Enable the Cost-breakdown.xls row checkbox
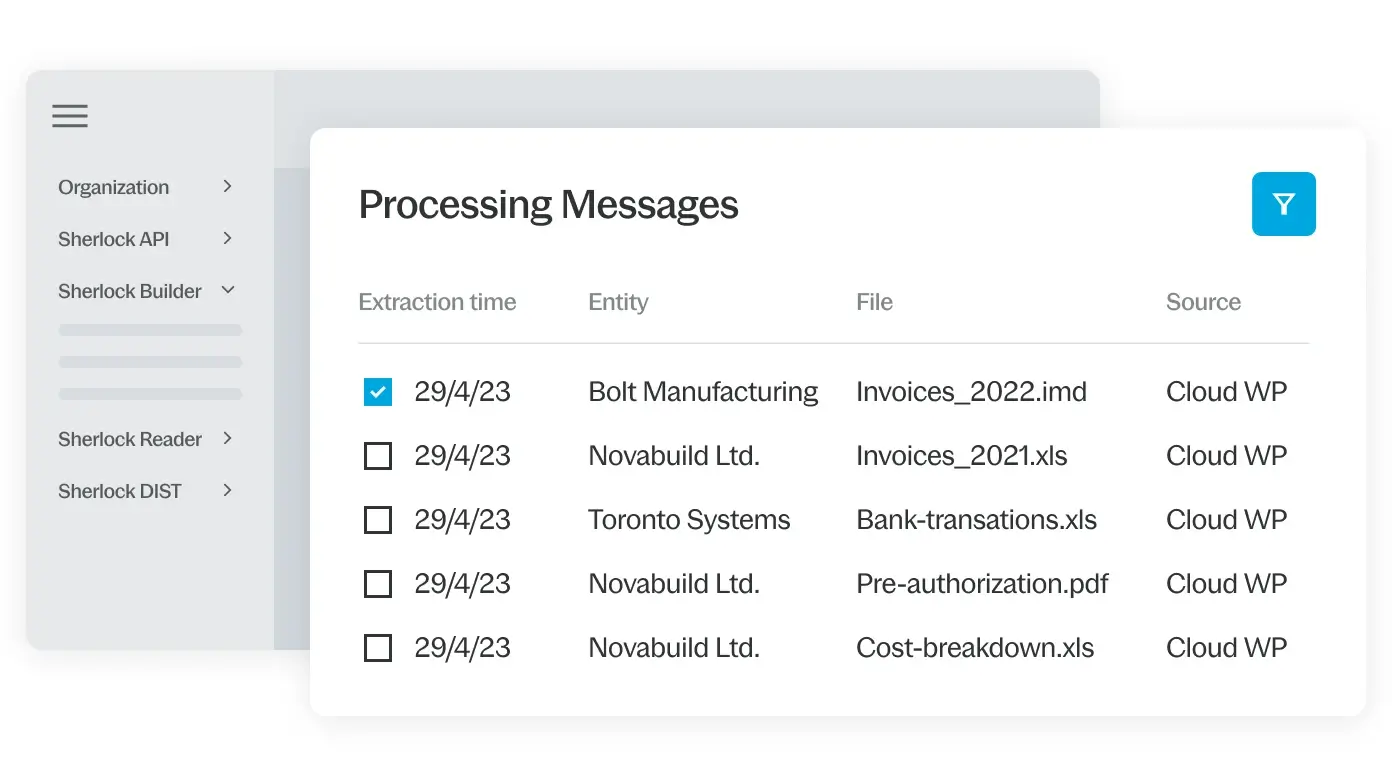This screenshot has height=784, width=1392. [378, 648]
